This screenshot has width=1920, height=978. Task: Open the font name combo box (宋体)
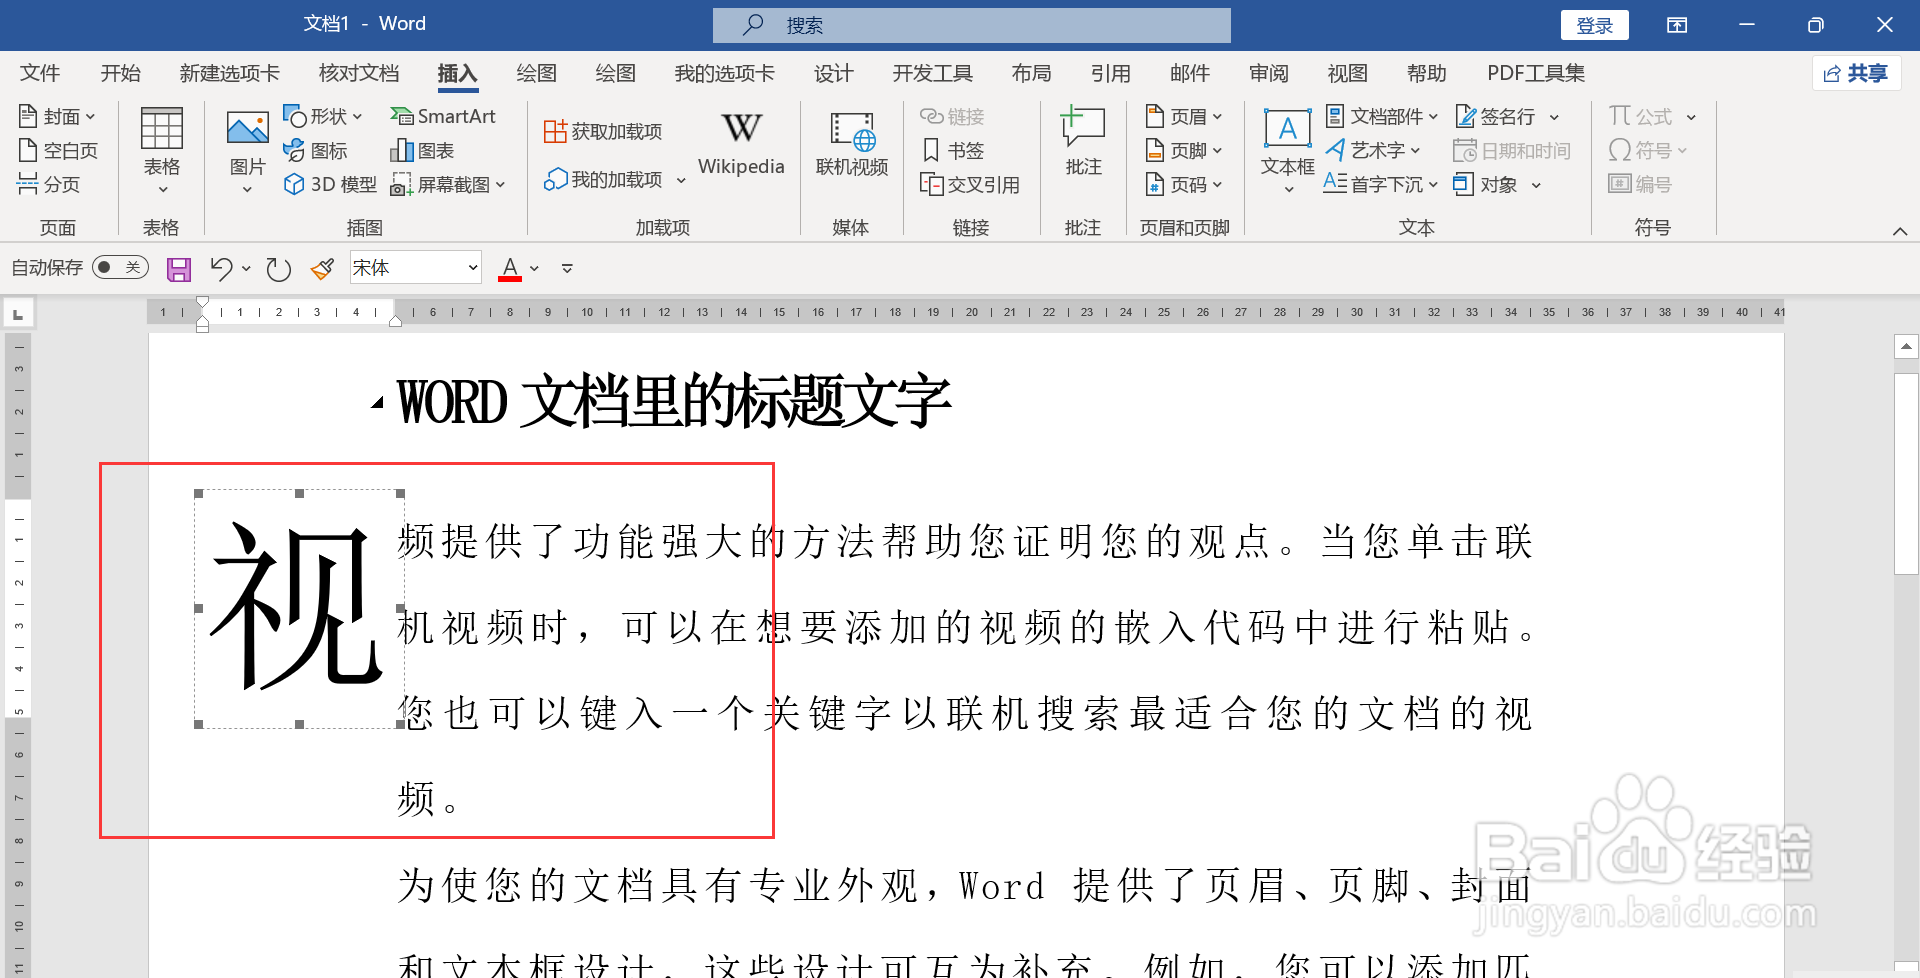click(x=416, y=268)
